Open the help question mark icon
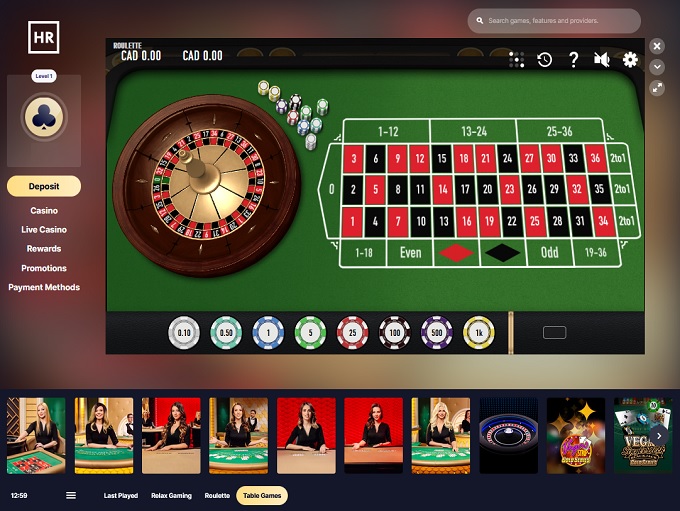 (x=573, y=59)
